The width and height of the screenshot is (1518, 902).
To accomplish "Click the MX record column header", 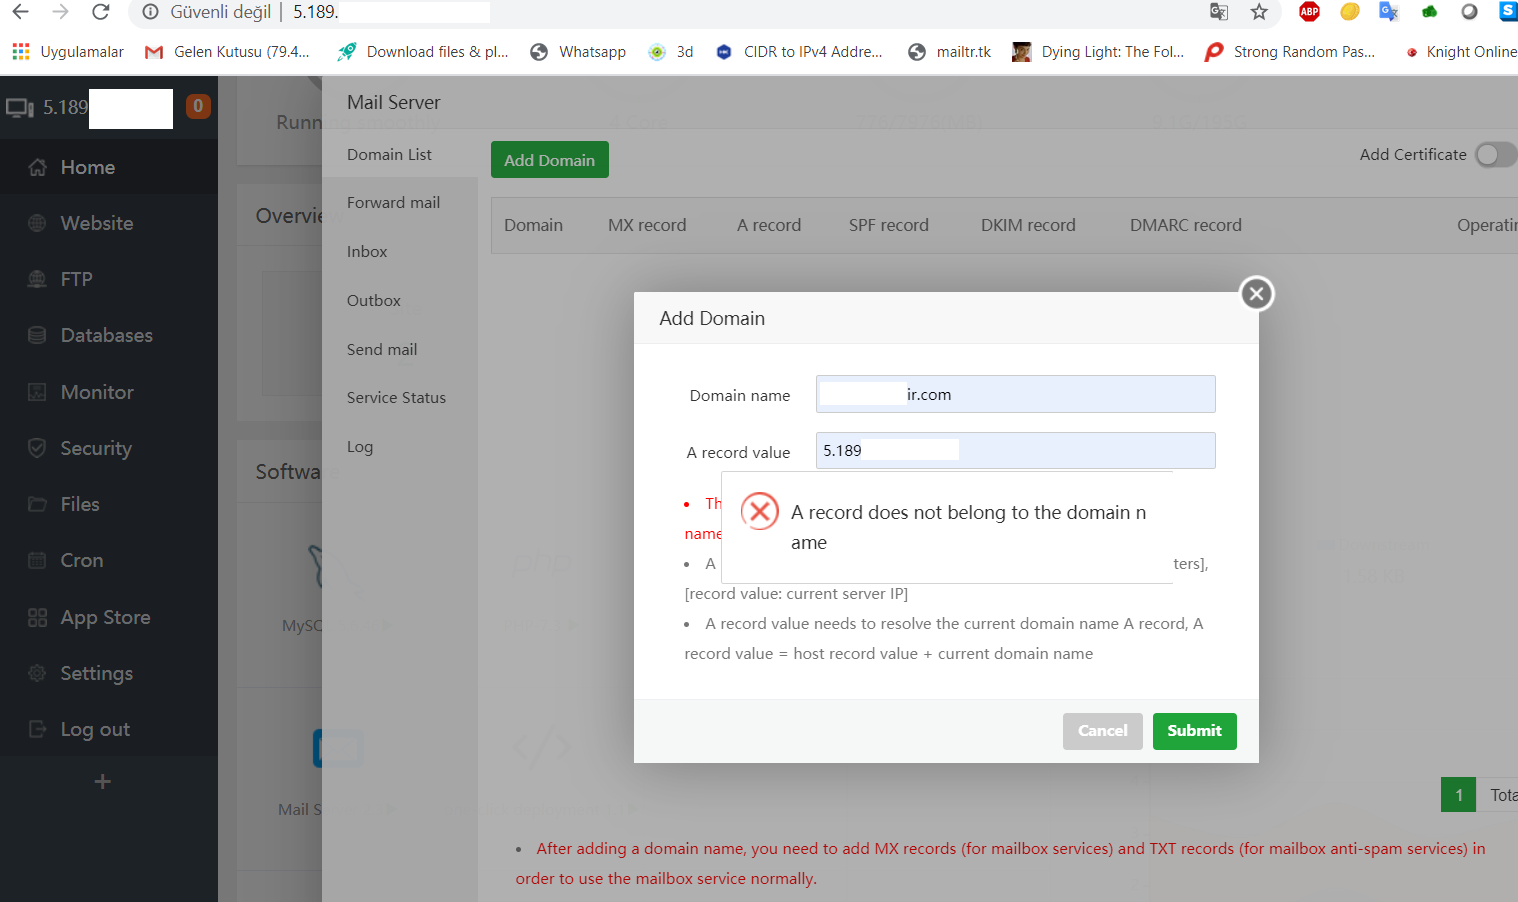I will pyautogui.click(x=647, y=226).
